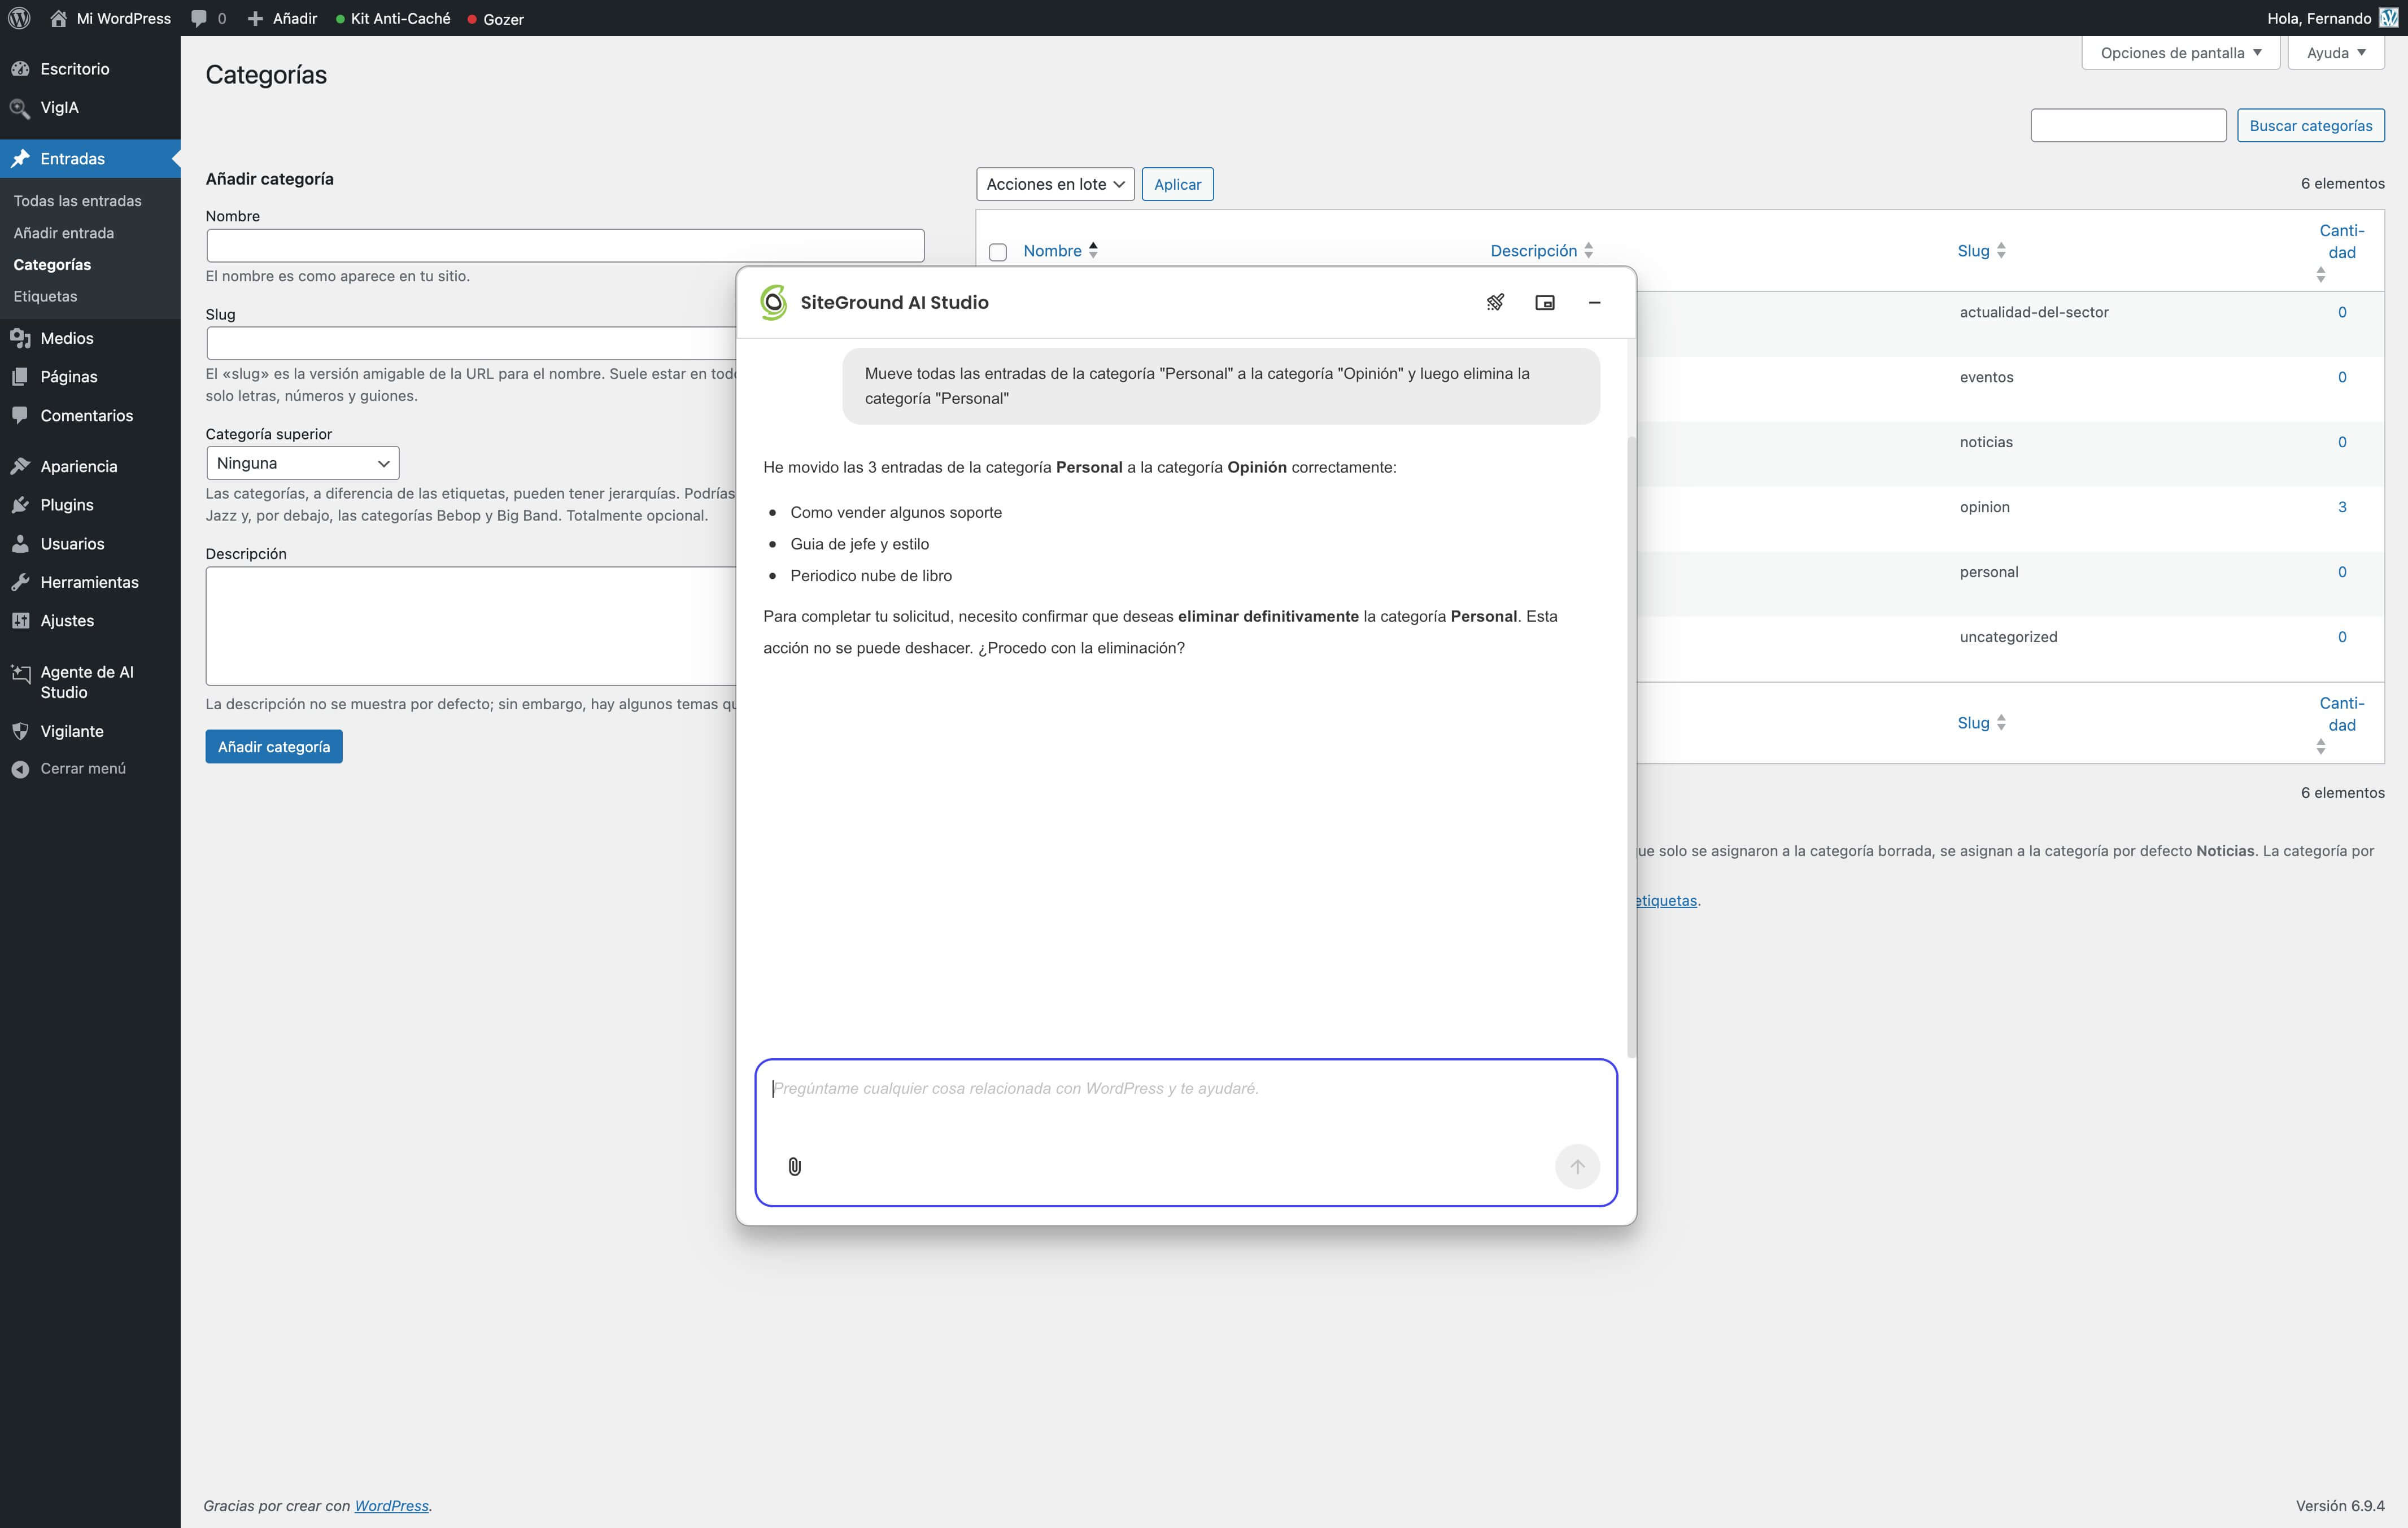This screenshot has height=1528, width=2408.
Task: Open the opinion count 3 link
Action: coord(2342,507)
